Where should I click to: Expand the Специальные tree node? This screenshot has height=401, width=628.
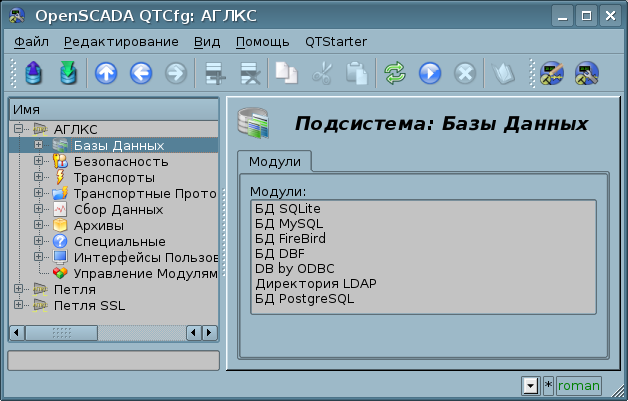tap(38, 241)
